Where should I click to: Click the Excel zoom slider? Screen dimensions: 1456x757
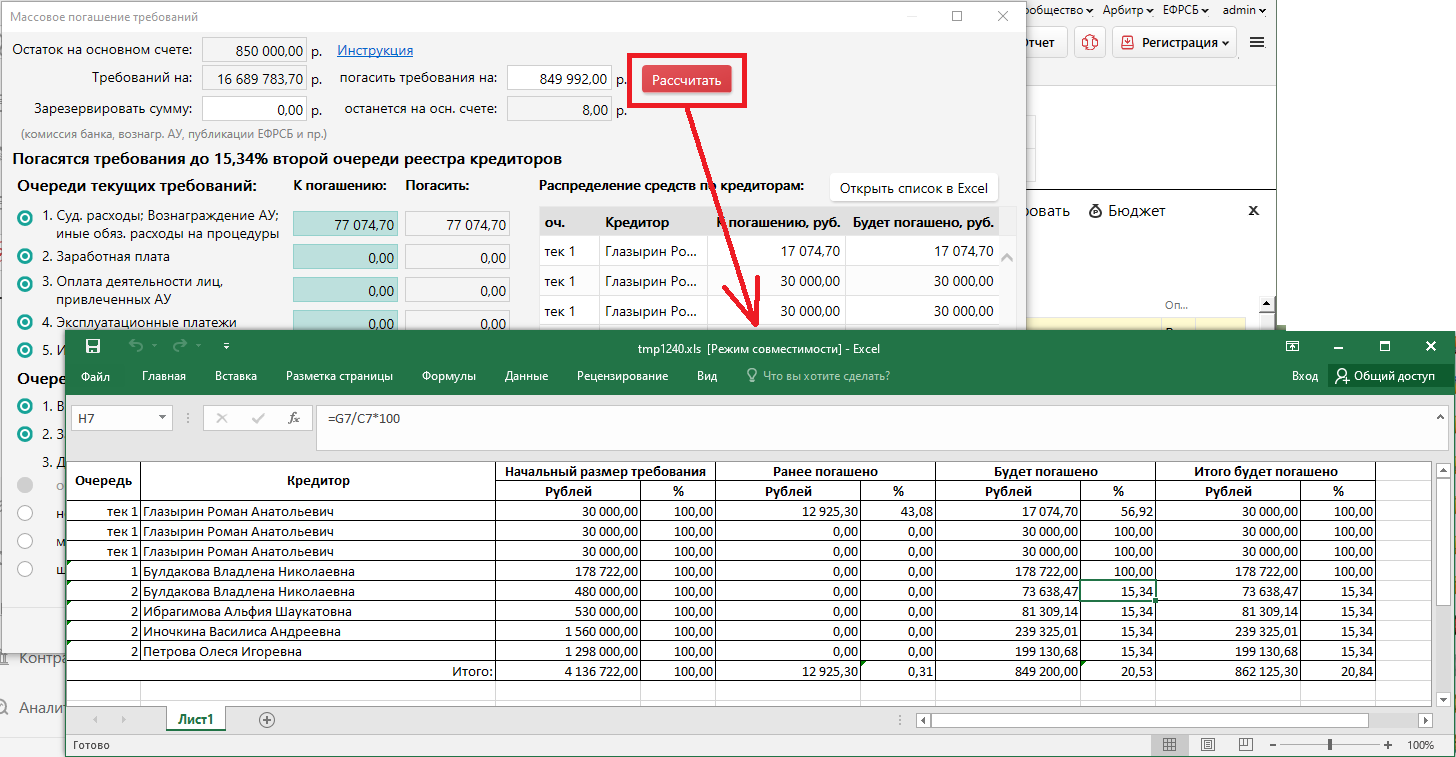[x=1328, y=745]
